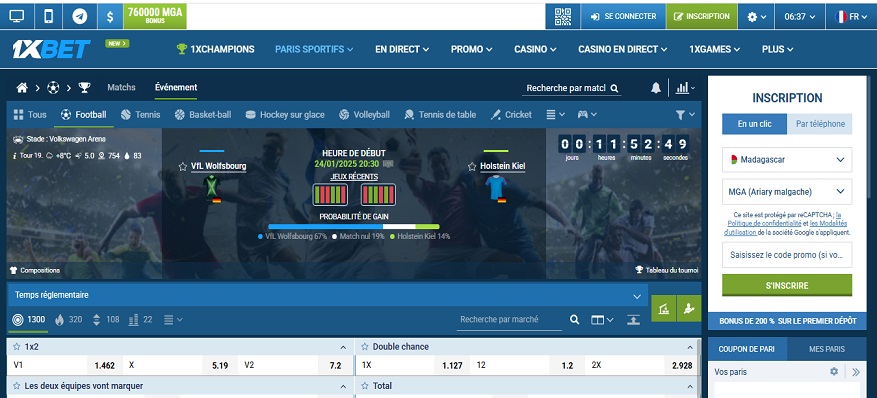
Task: Open the mobile phone app icon
Action: point(48,17)
